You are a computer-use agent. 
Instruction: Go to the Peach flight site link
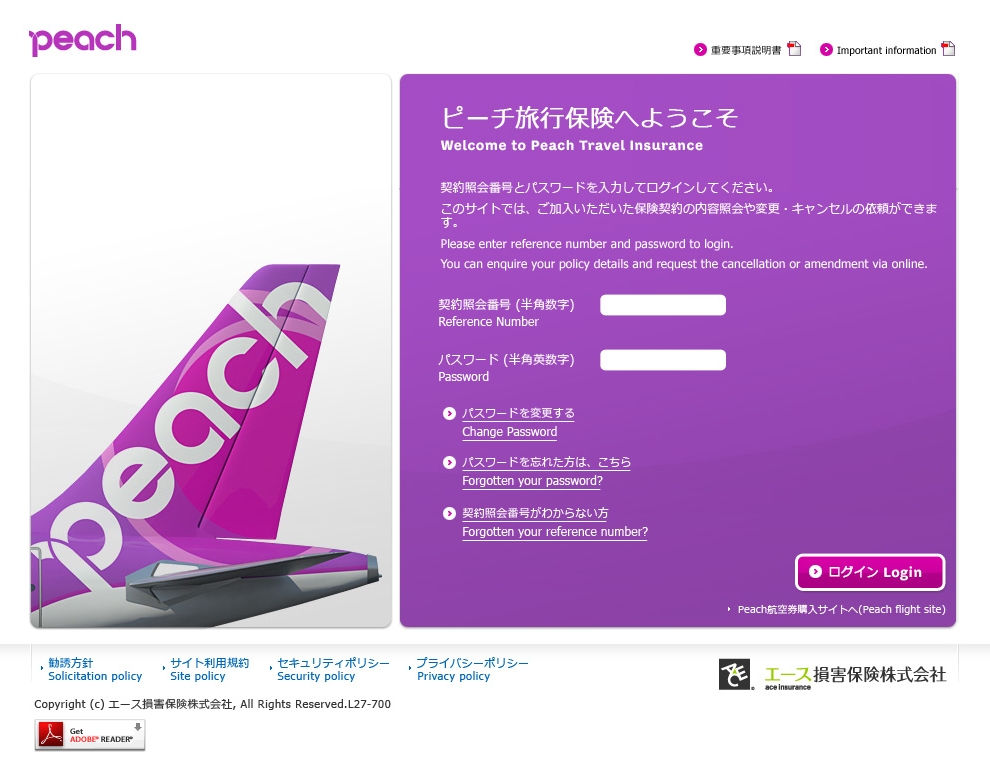(841, 610)
